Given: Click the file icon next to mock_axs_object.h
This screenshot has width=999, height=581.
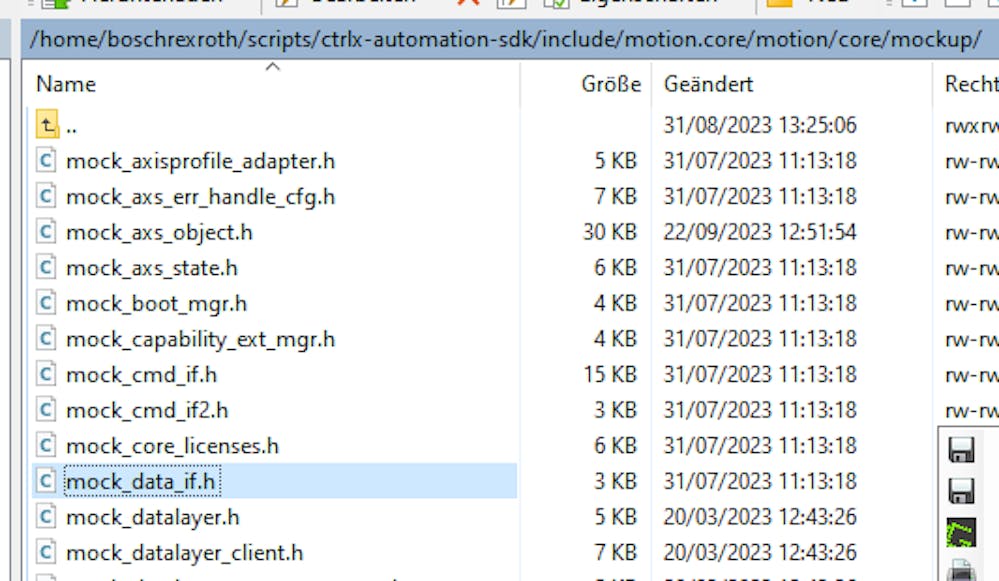Looking at the screenshot, I should [x=45, y=232].
